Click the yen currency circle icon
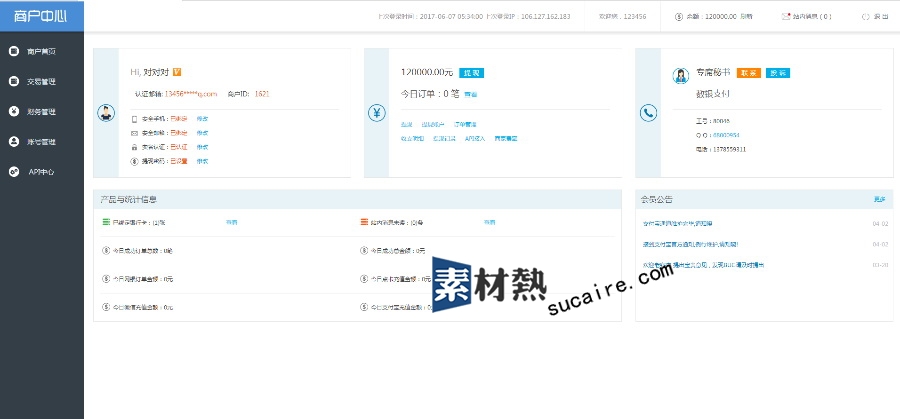 [x=376, y=113]
